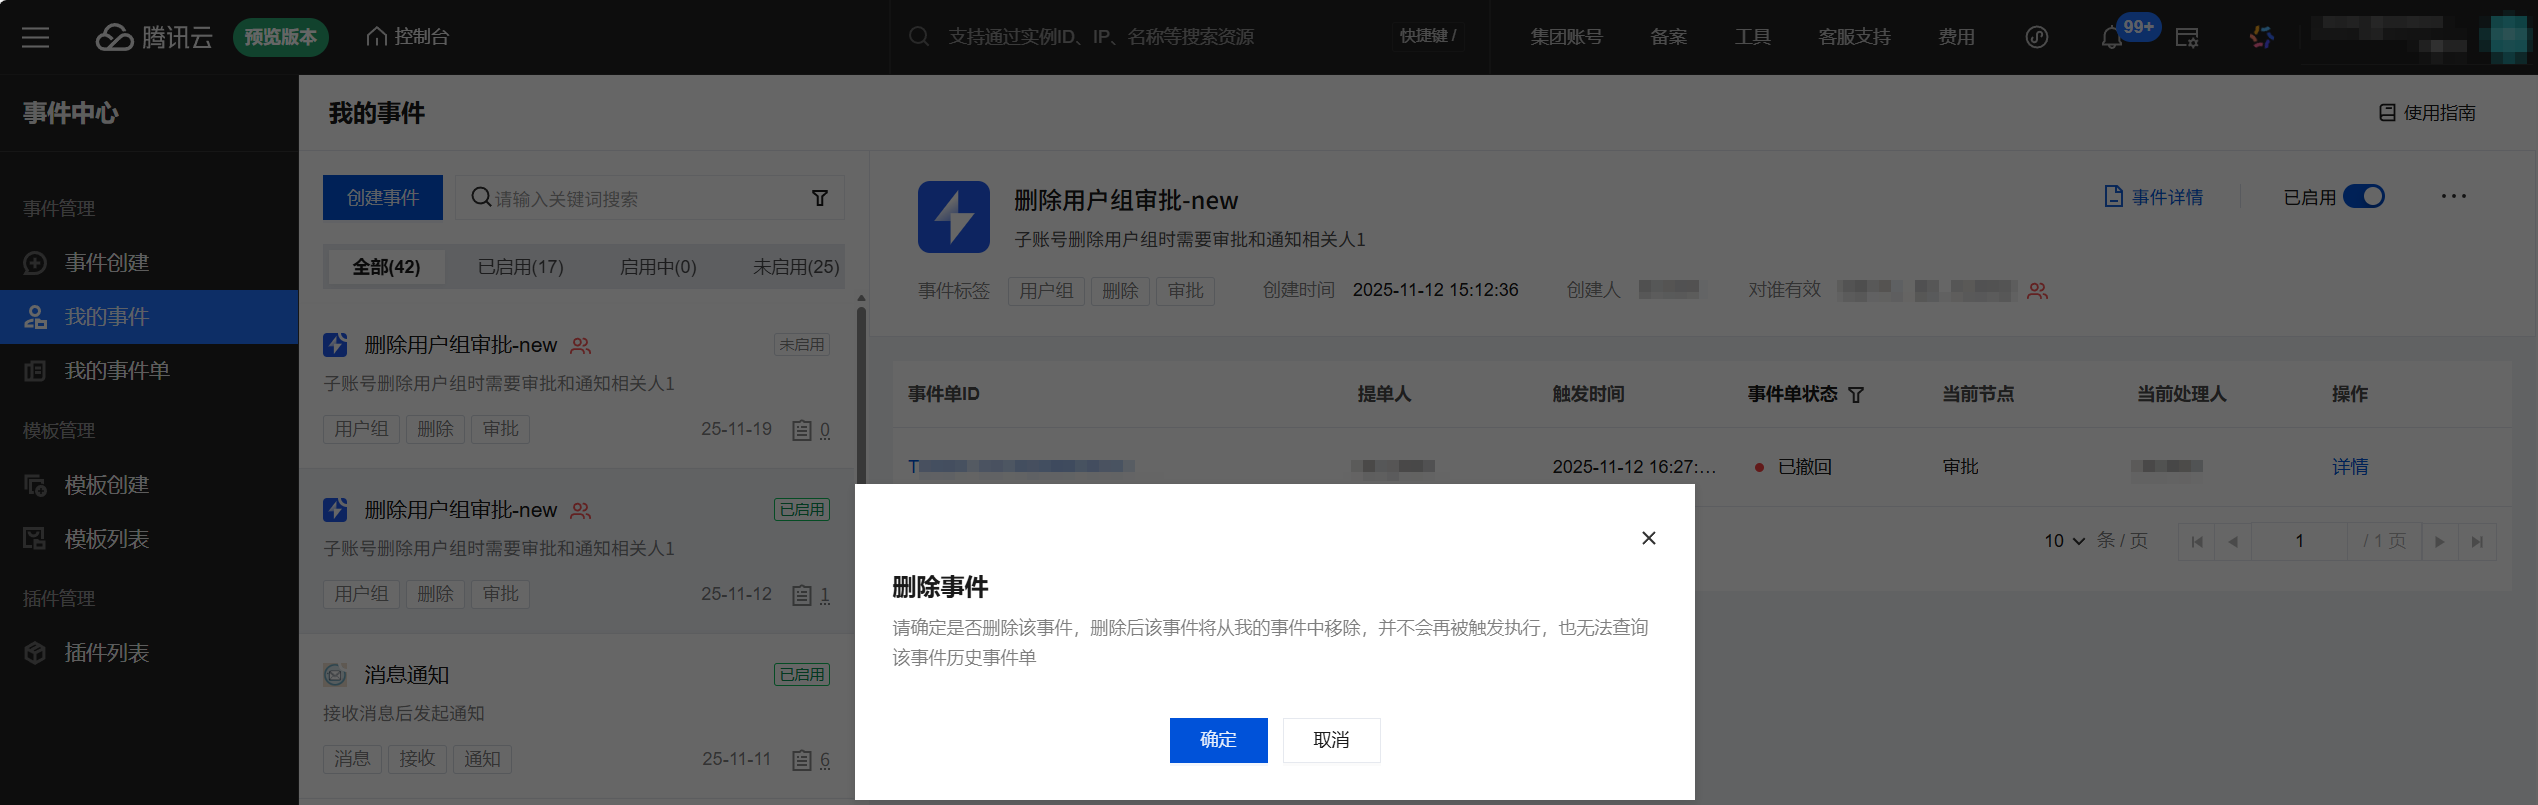The image size is (2538, 805).
Task: Click the 消息 tag on 消息通知 card
Action: tap(352, 759)
